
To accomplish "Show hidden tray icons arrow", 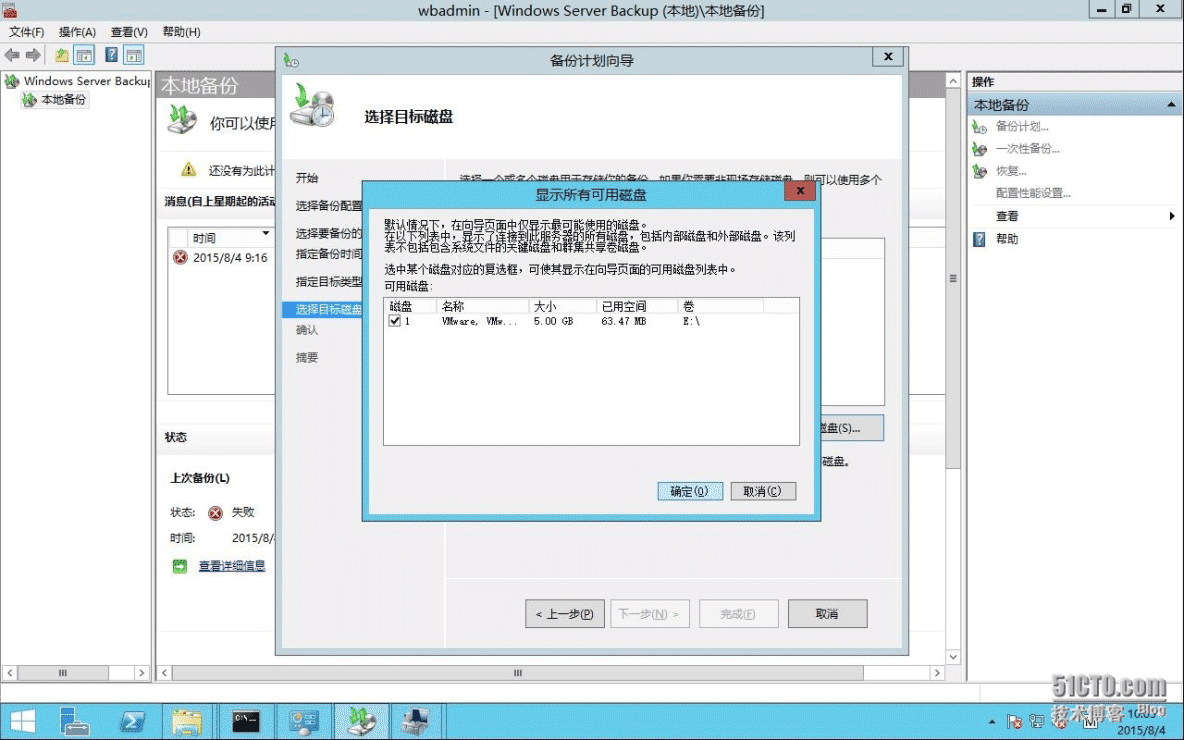I will [x=991, y=722].
